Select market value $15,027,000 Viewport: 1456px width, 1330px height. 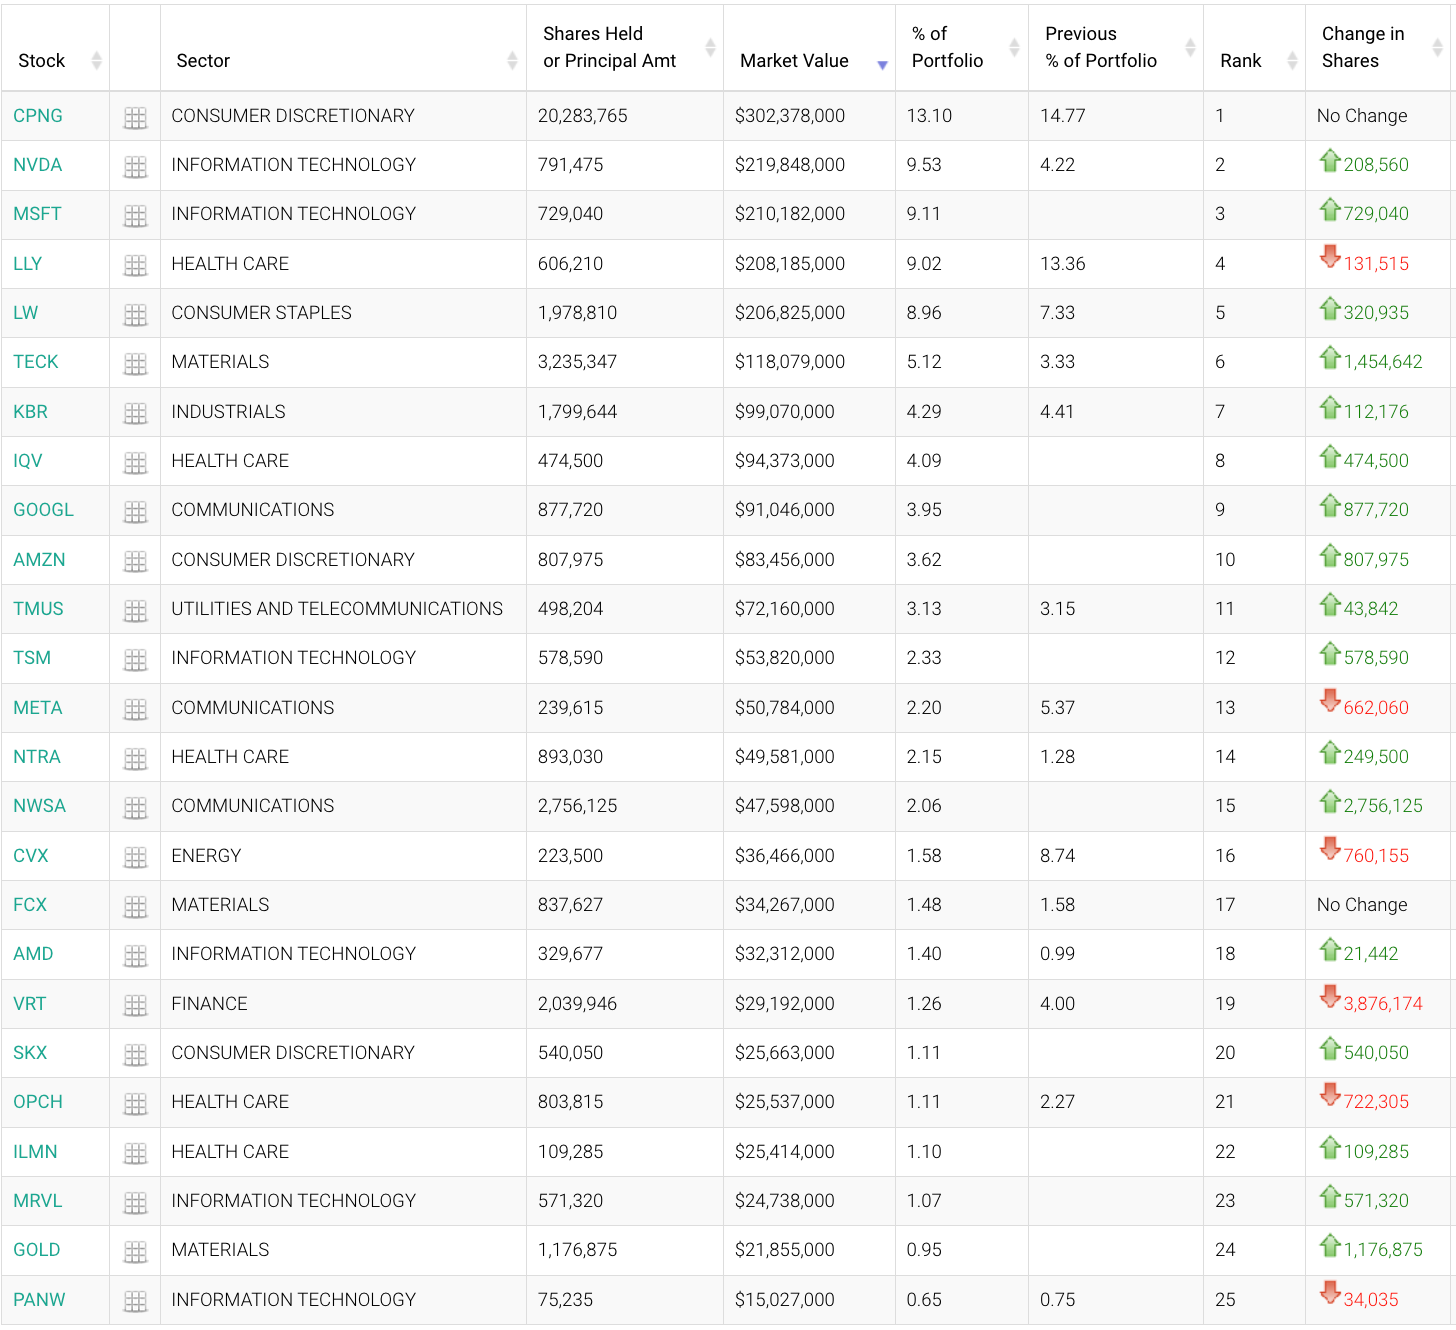point(785,1300)
